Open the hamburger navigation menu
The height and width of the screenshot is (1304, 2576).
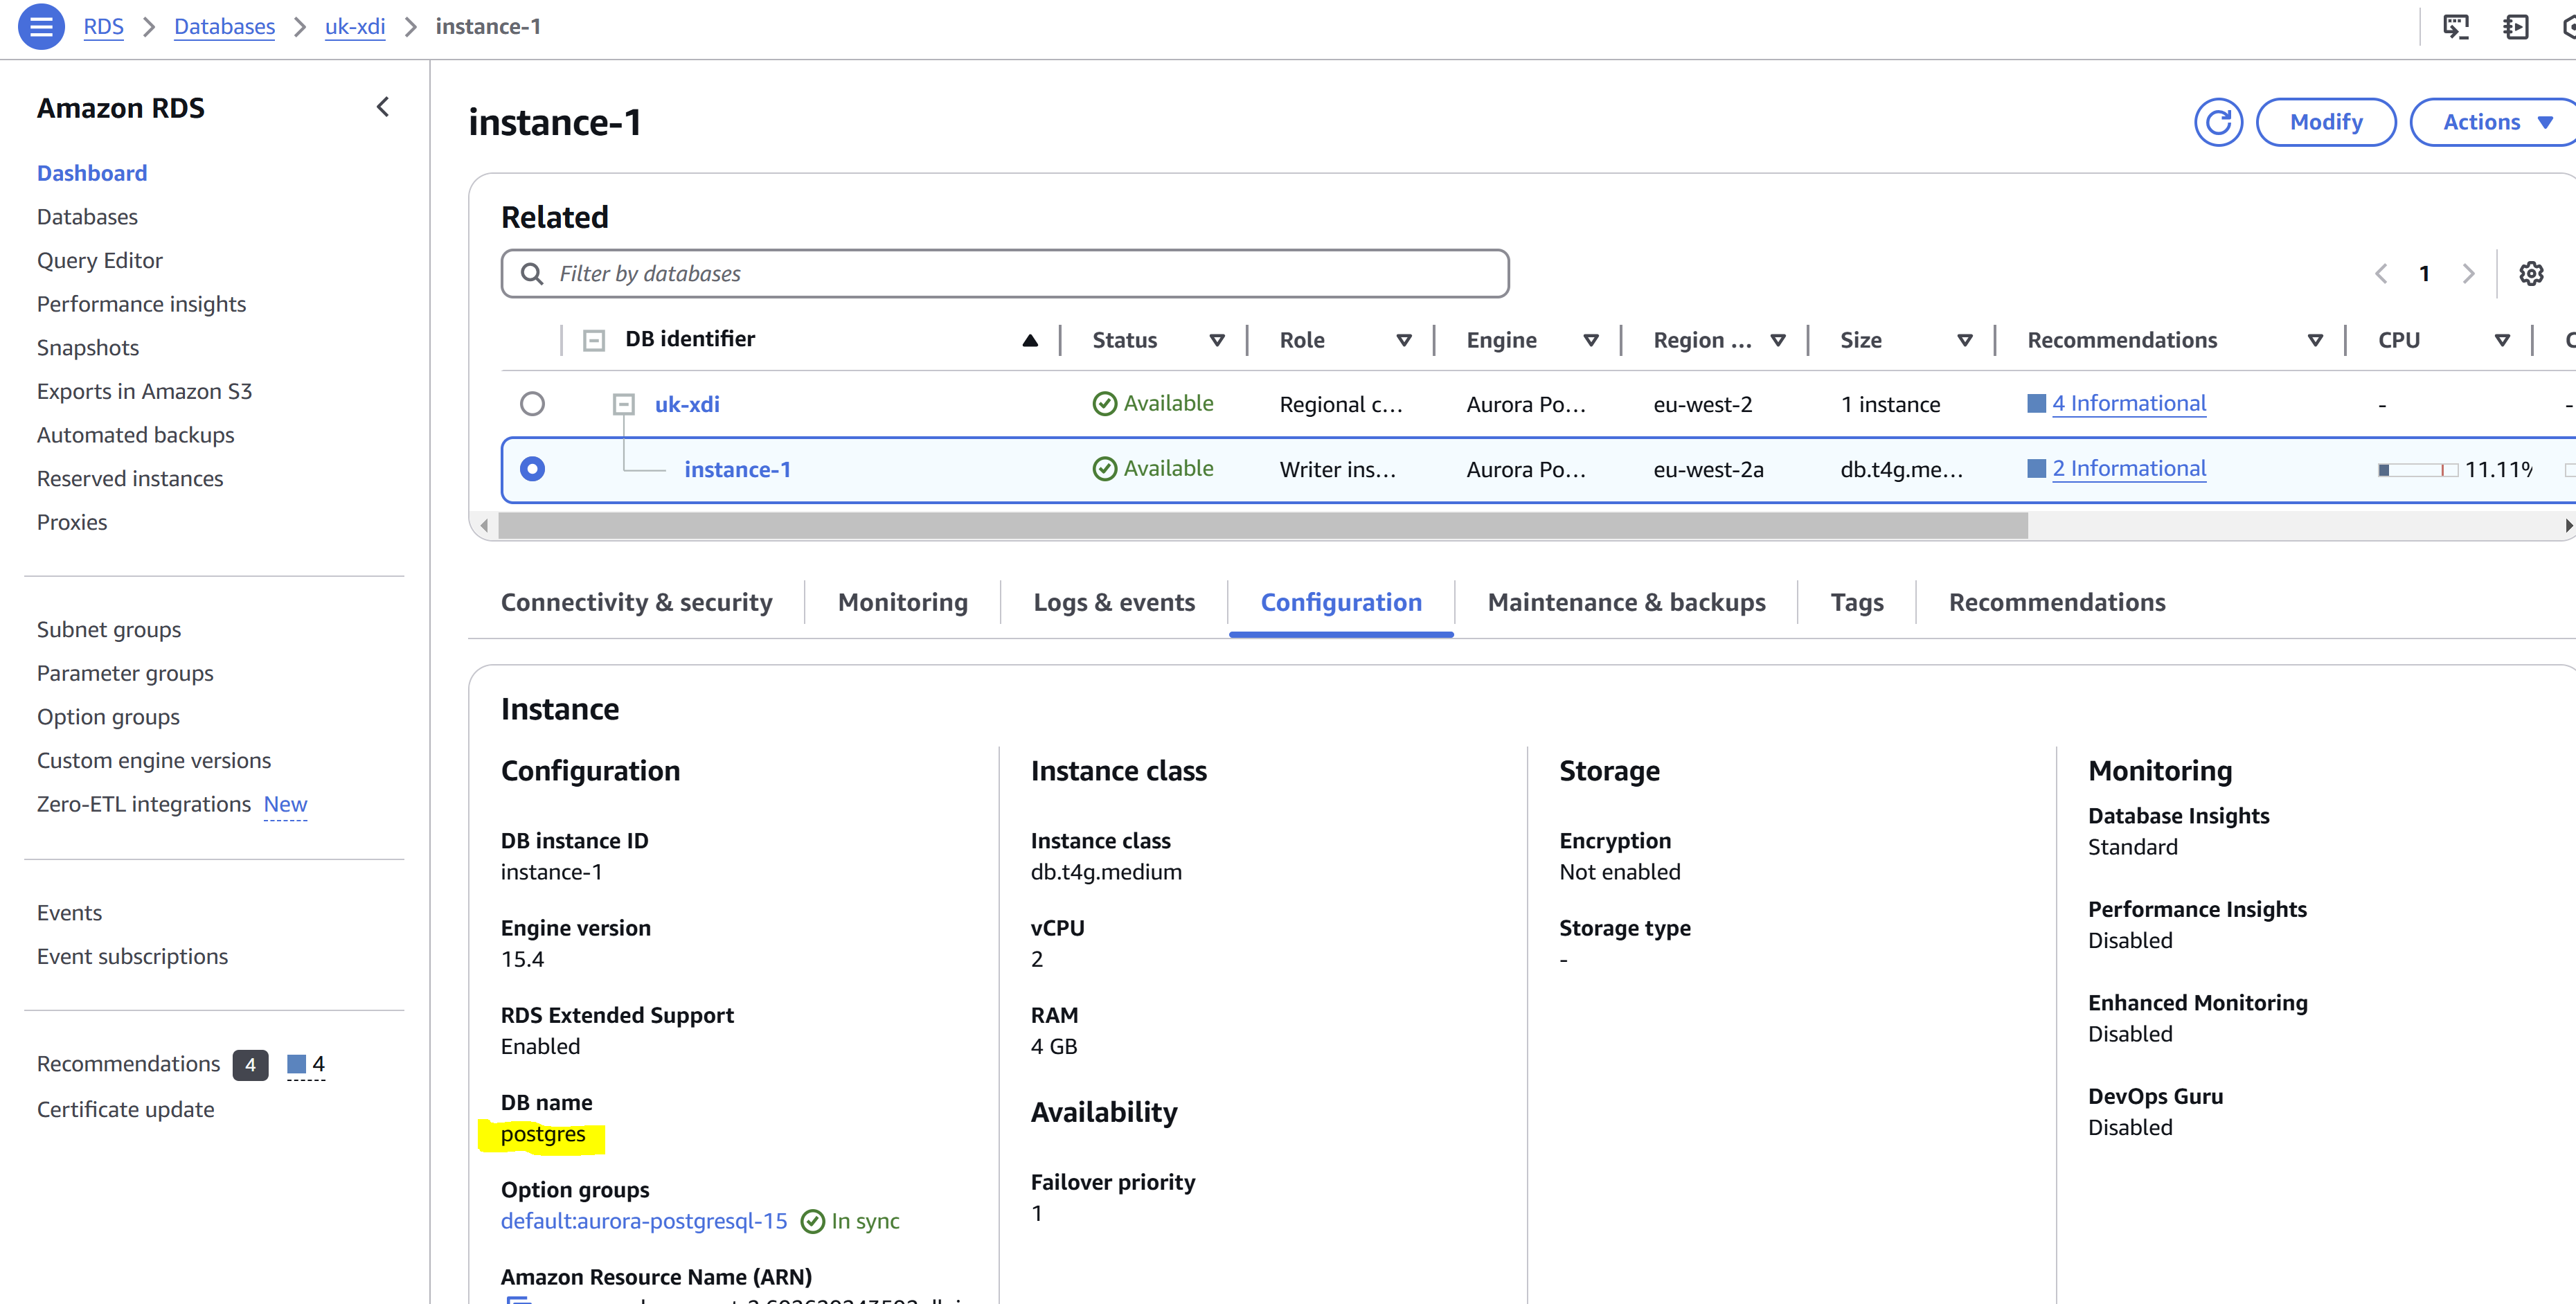pos(41,27)
